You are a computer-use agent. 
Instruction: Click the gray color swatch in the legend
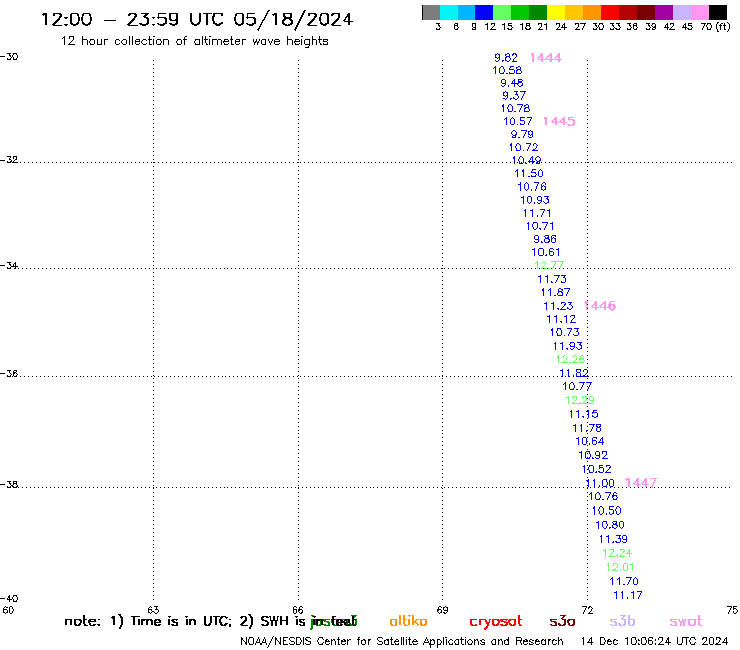[431, 12]
